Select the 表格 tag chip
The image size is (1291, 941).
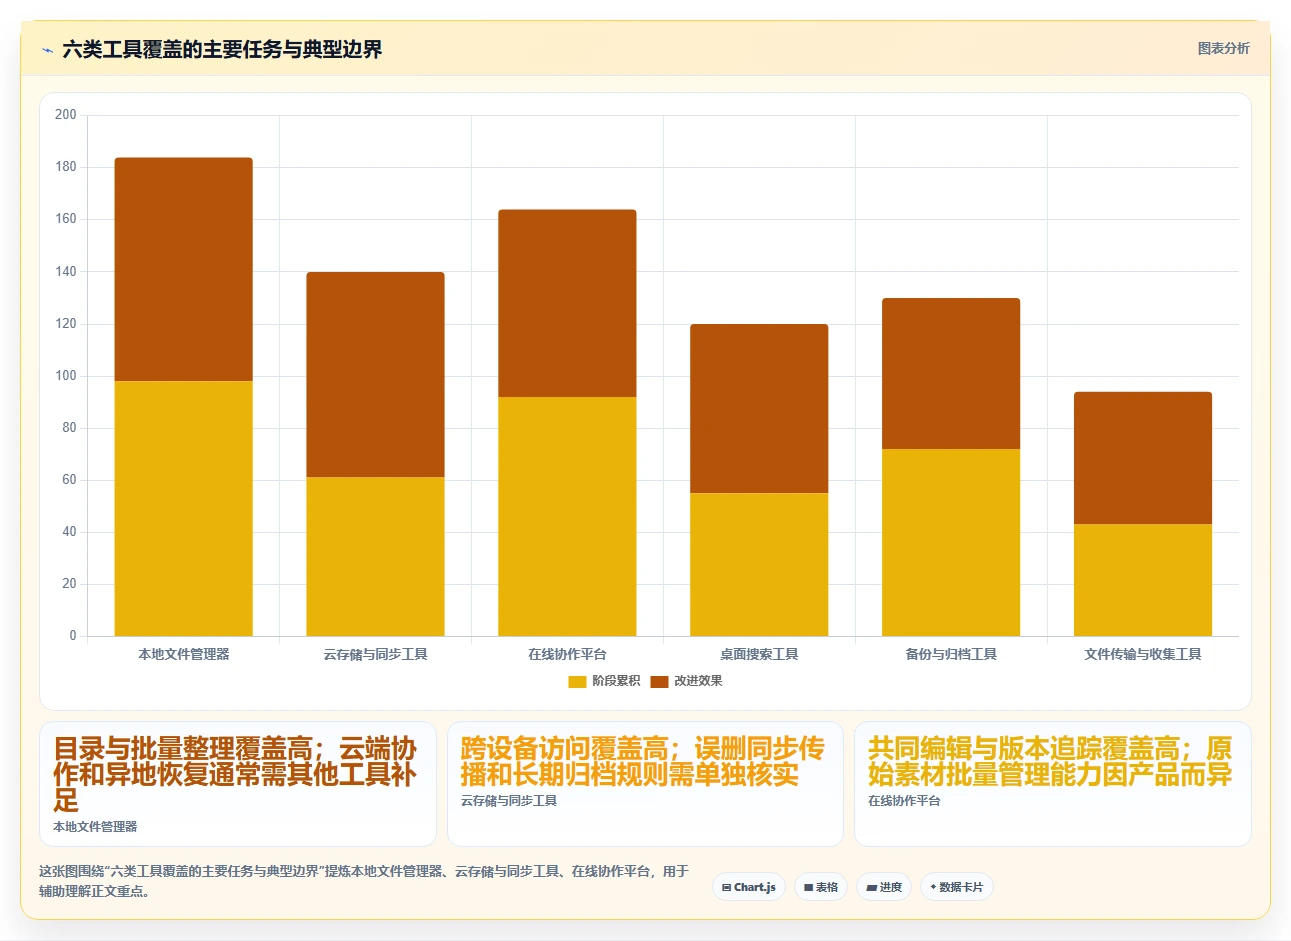point(821,887)
